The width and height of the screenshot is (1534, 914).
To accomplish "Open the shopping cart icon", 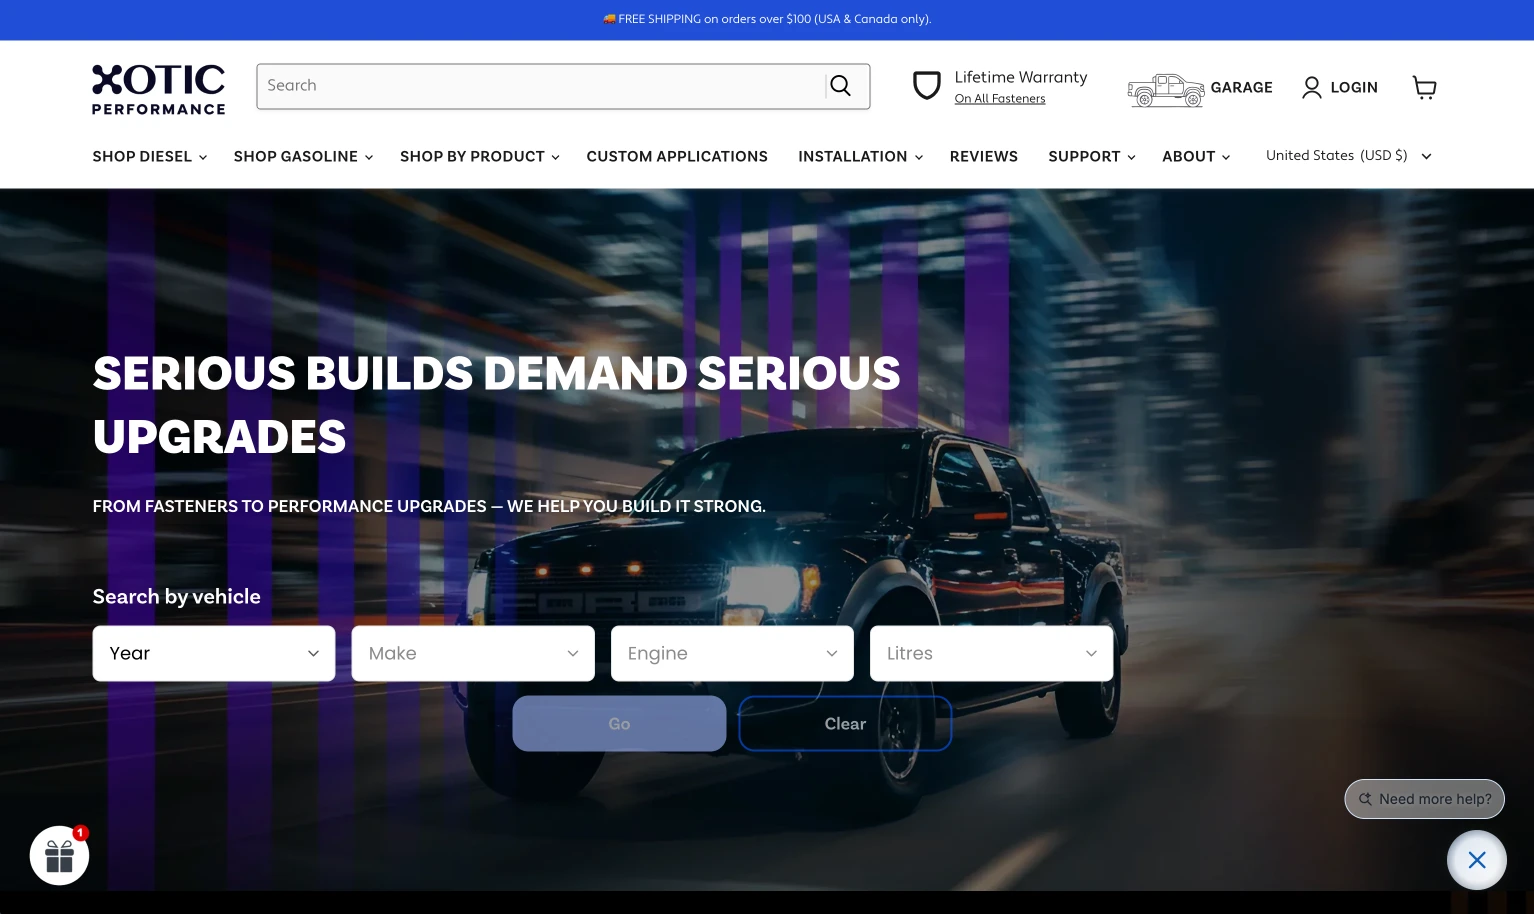I will point(1425,88).
